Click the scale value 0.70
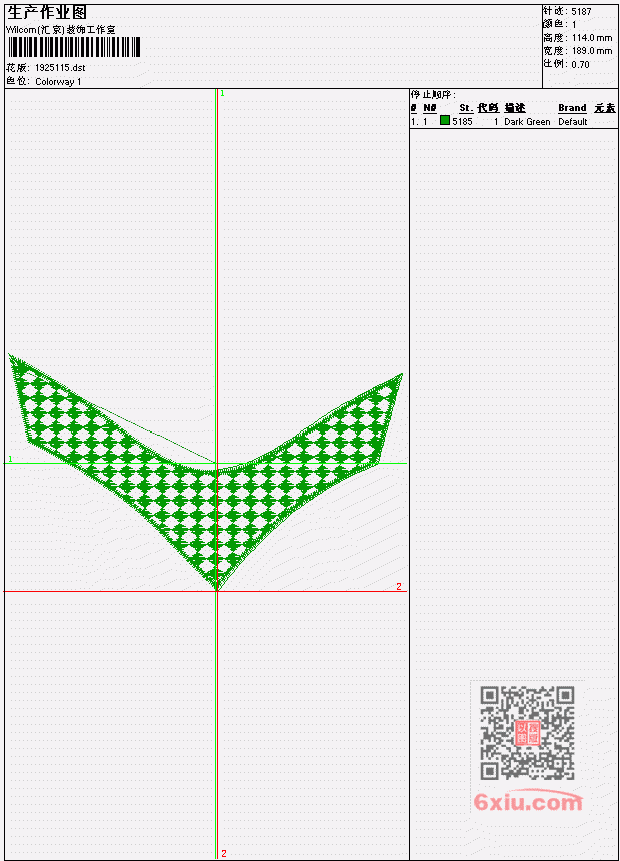Screen dimensions: 620x861 pyautogui.click(x=580, y=64)
